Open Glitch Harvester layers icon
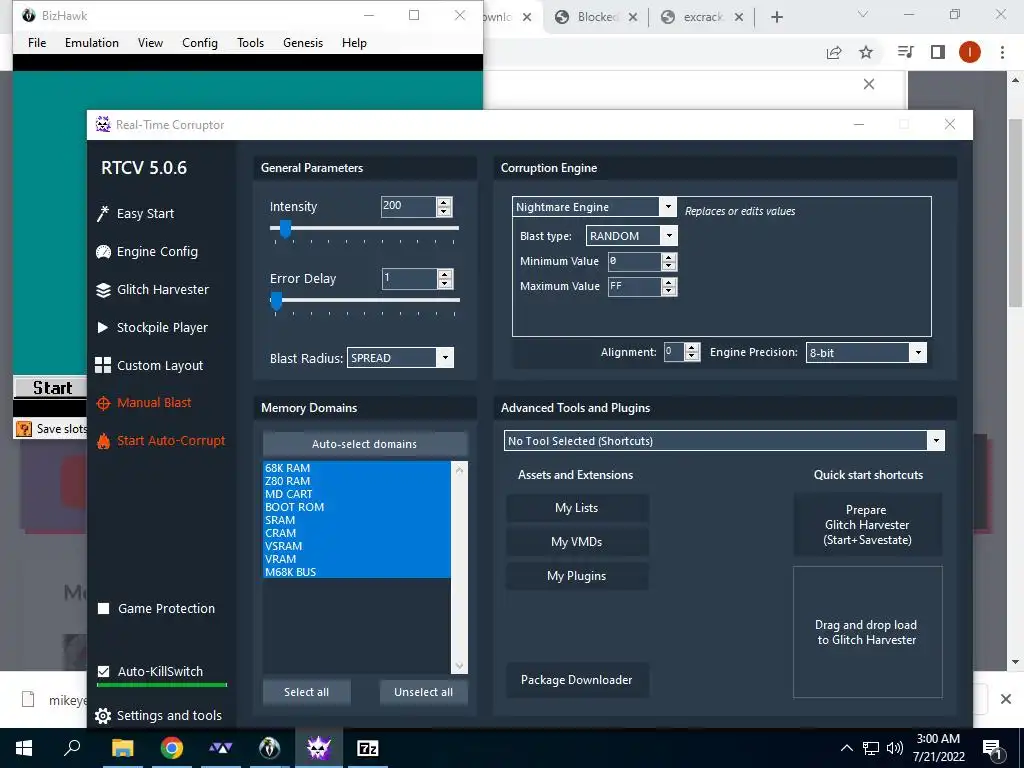This screenshot has width=1024, height=768. pos(103,289)
